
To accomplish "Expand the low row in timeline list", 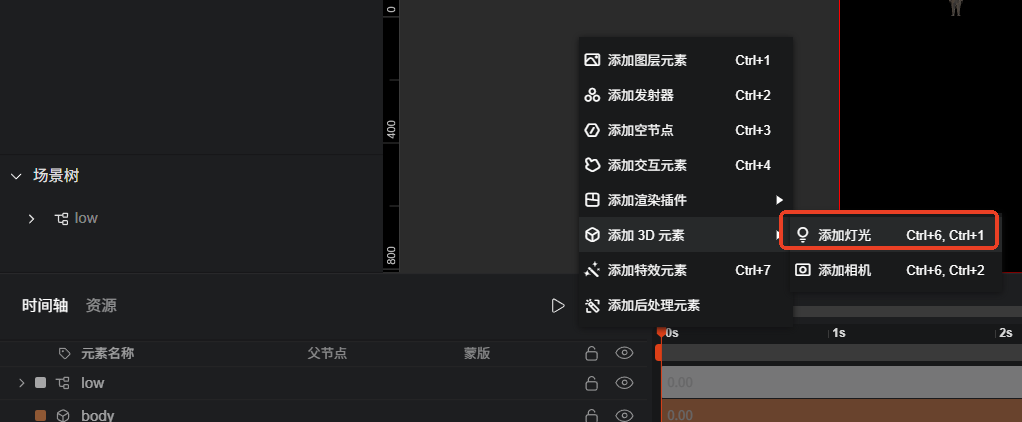I will tap(22, 383).
